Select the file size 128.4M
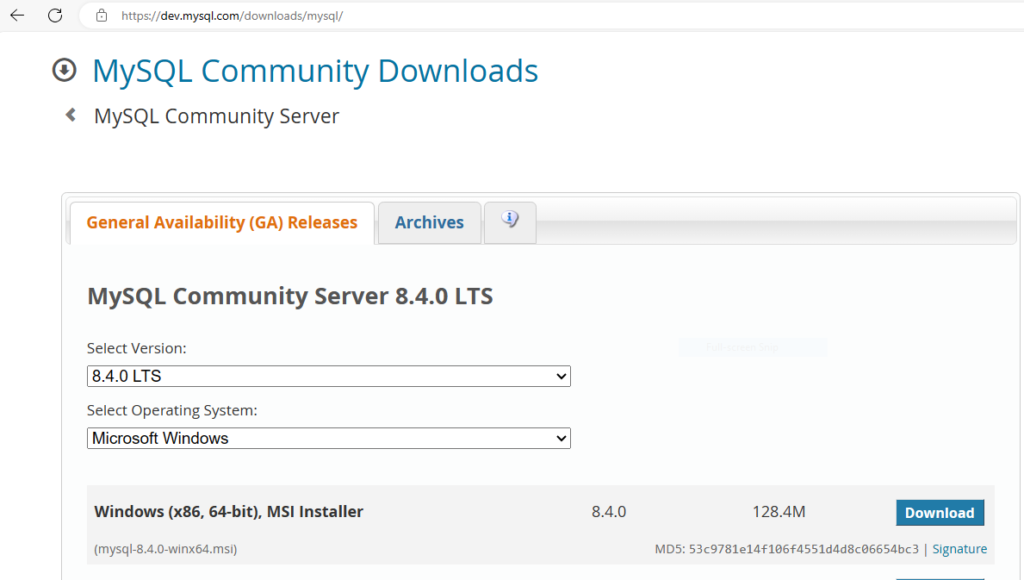Viewport: 1024px width, 580px height. (778, 511)
